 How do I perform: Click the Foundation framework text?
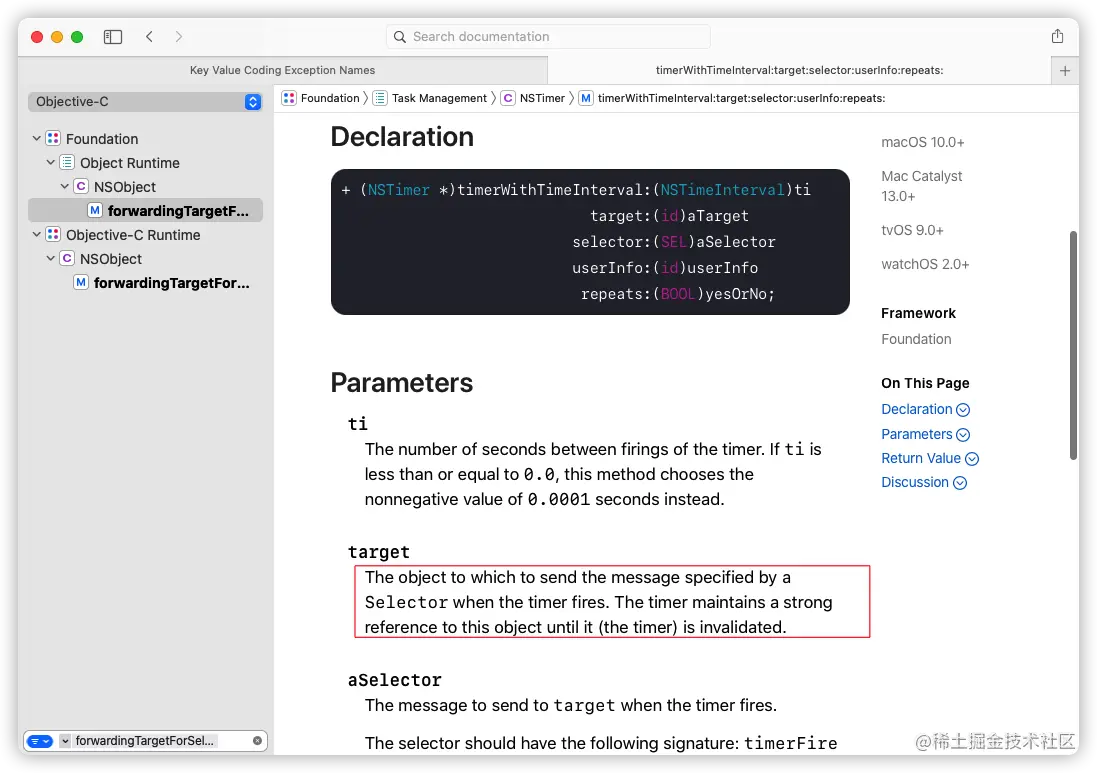tap(916, 339)
